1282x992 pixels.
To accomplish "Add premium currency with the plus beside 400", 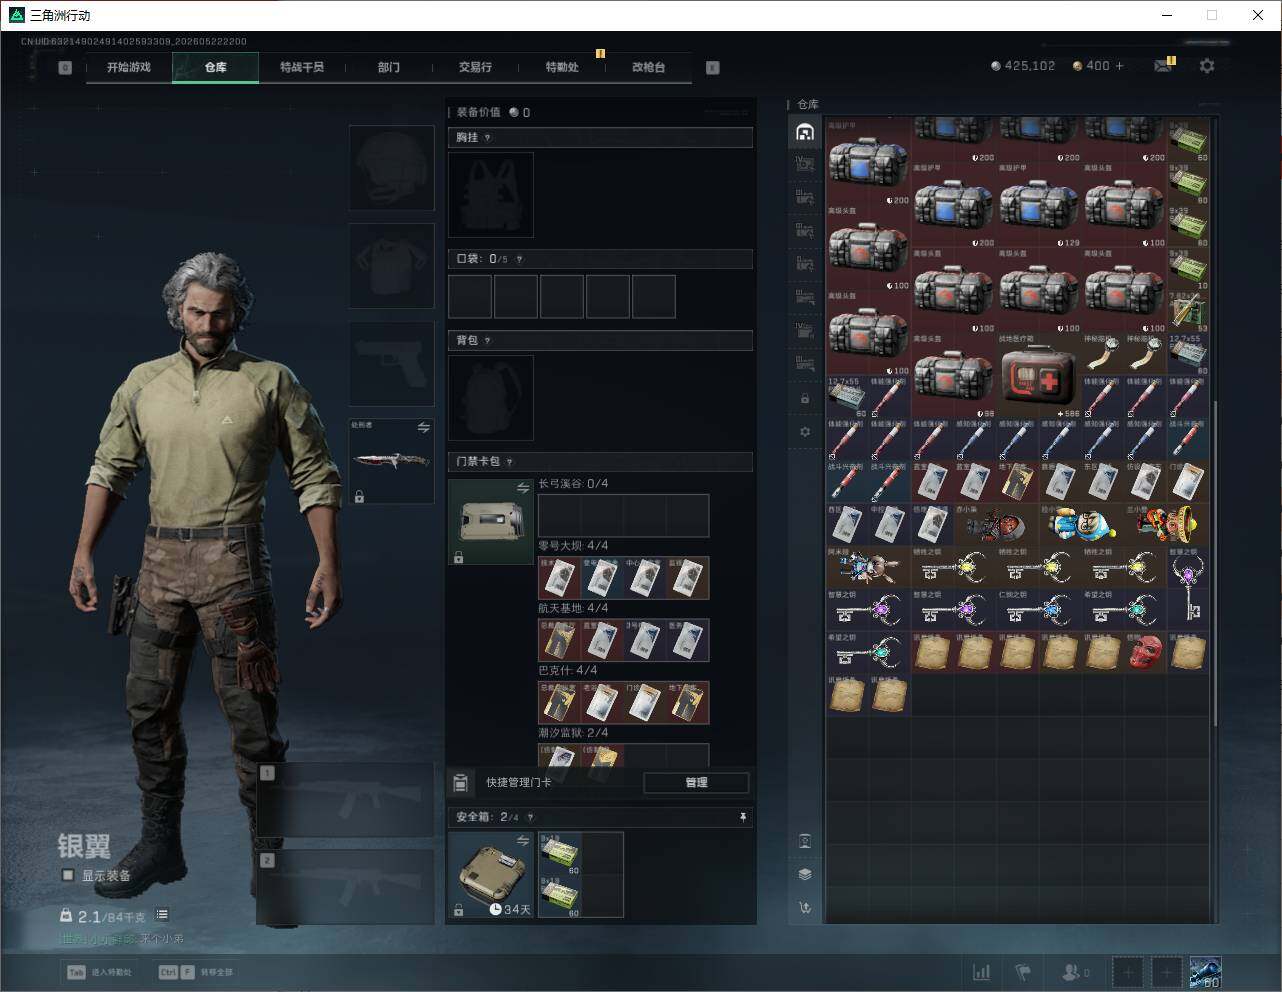I will pos(1119,65).
